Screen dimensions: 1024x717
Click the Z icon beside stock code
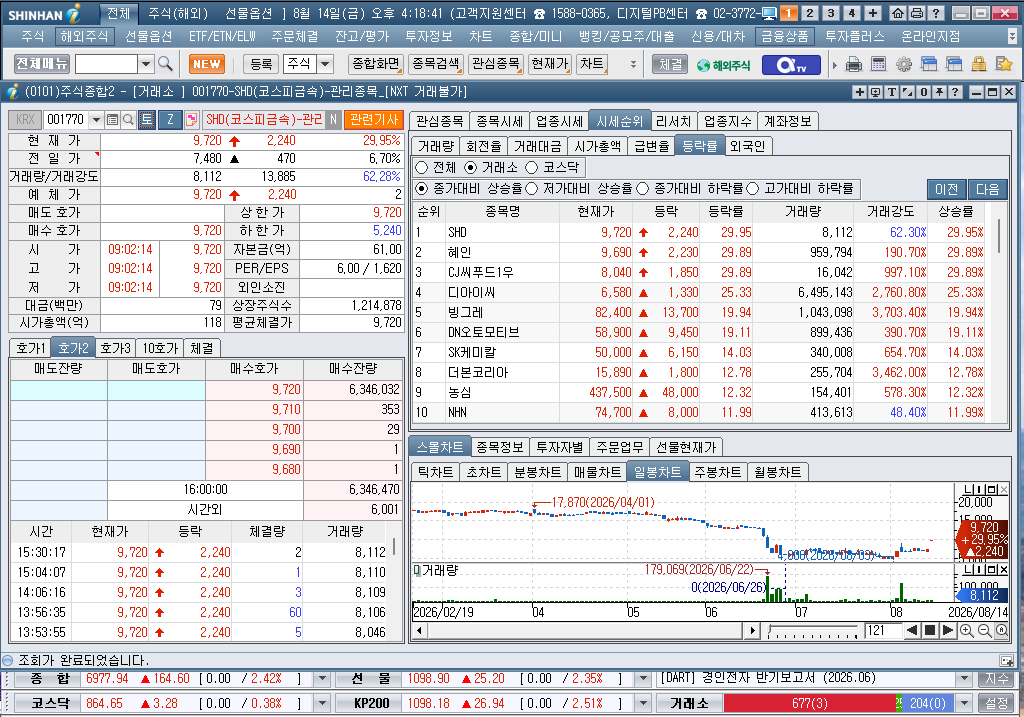[170, 120]
